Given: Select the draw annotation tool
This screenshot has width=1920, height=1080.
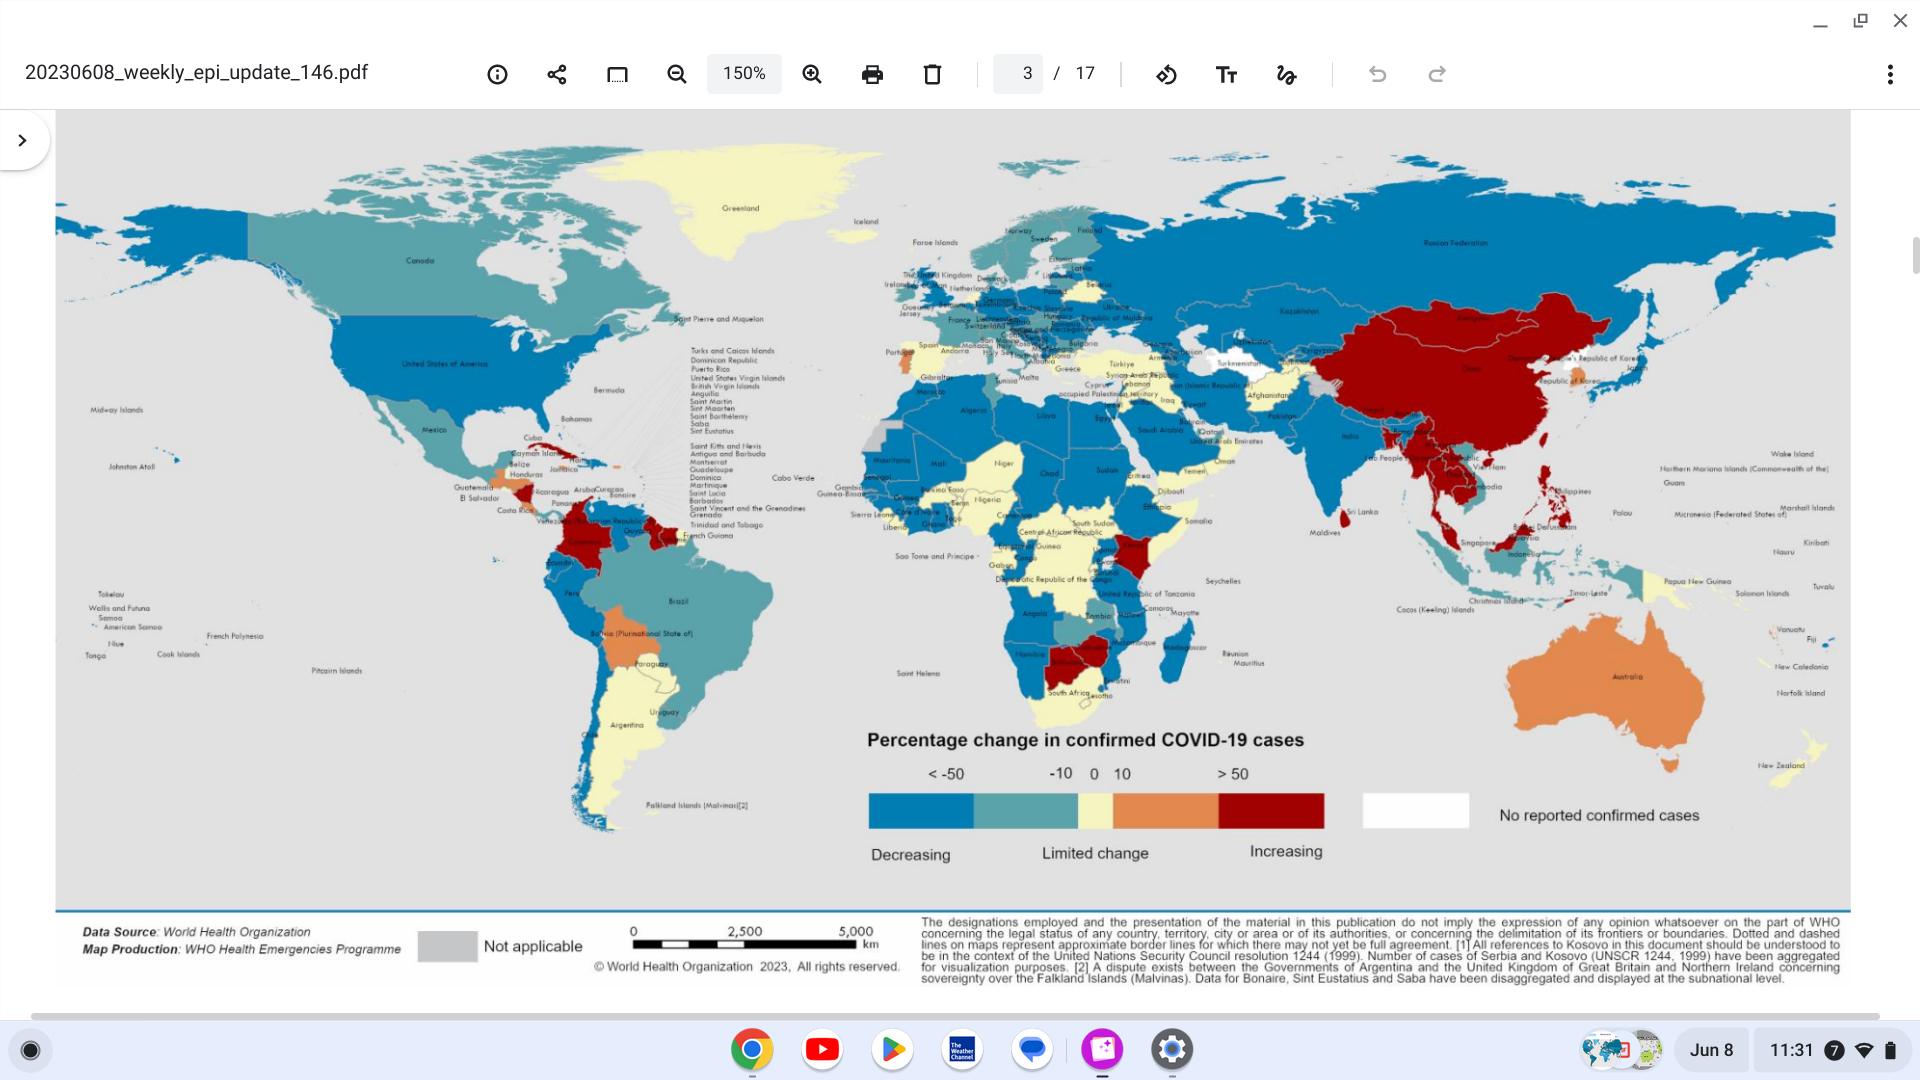Looking at the screenshot, I should (1286, 74).
